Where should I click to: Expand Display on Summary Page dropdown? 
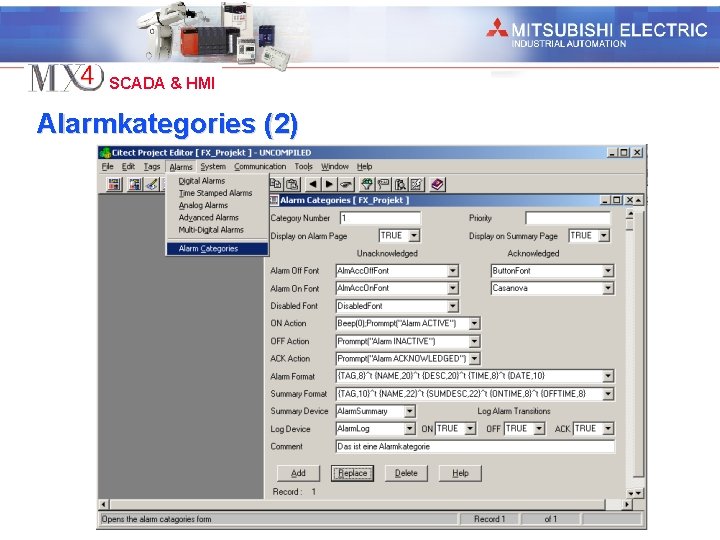[x=604, y=236]
